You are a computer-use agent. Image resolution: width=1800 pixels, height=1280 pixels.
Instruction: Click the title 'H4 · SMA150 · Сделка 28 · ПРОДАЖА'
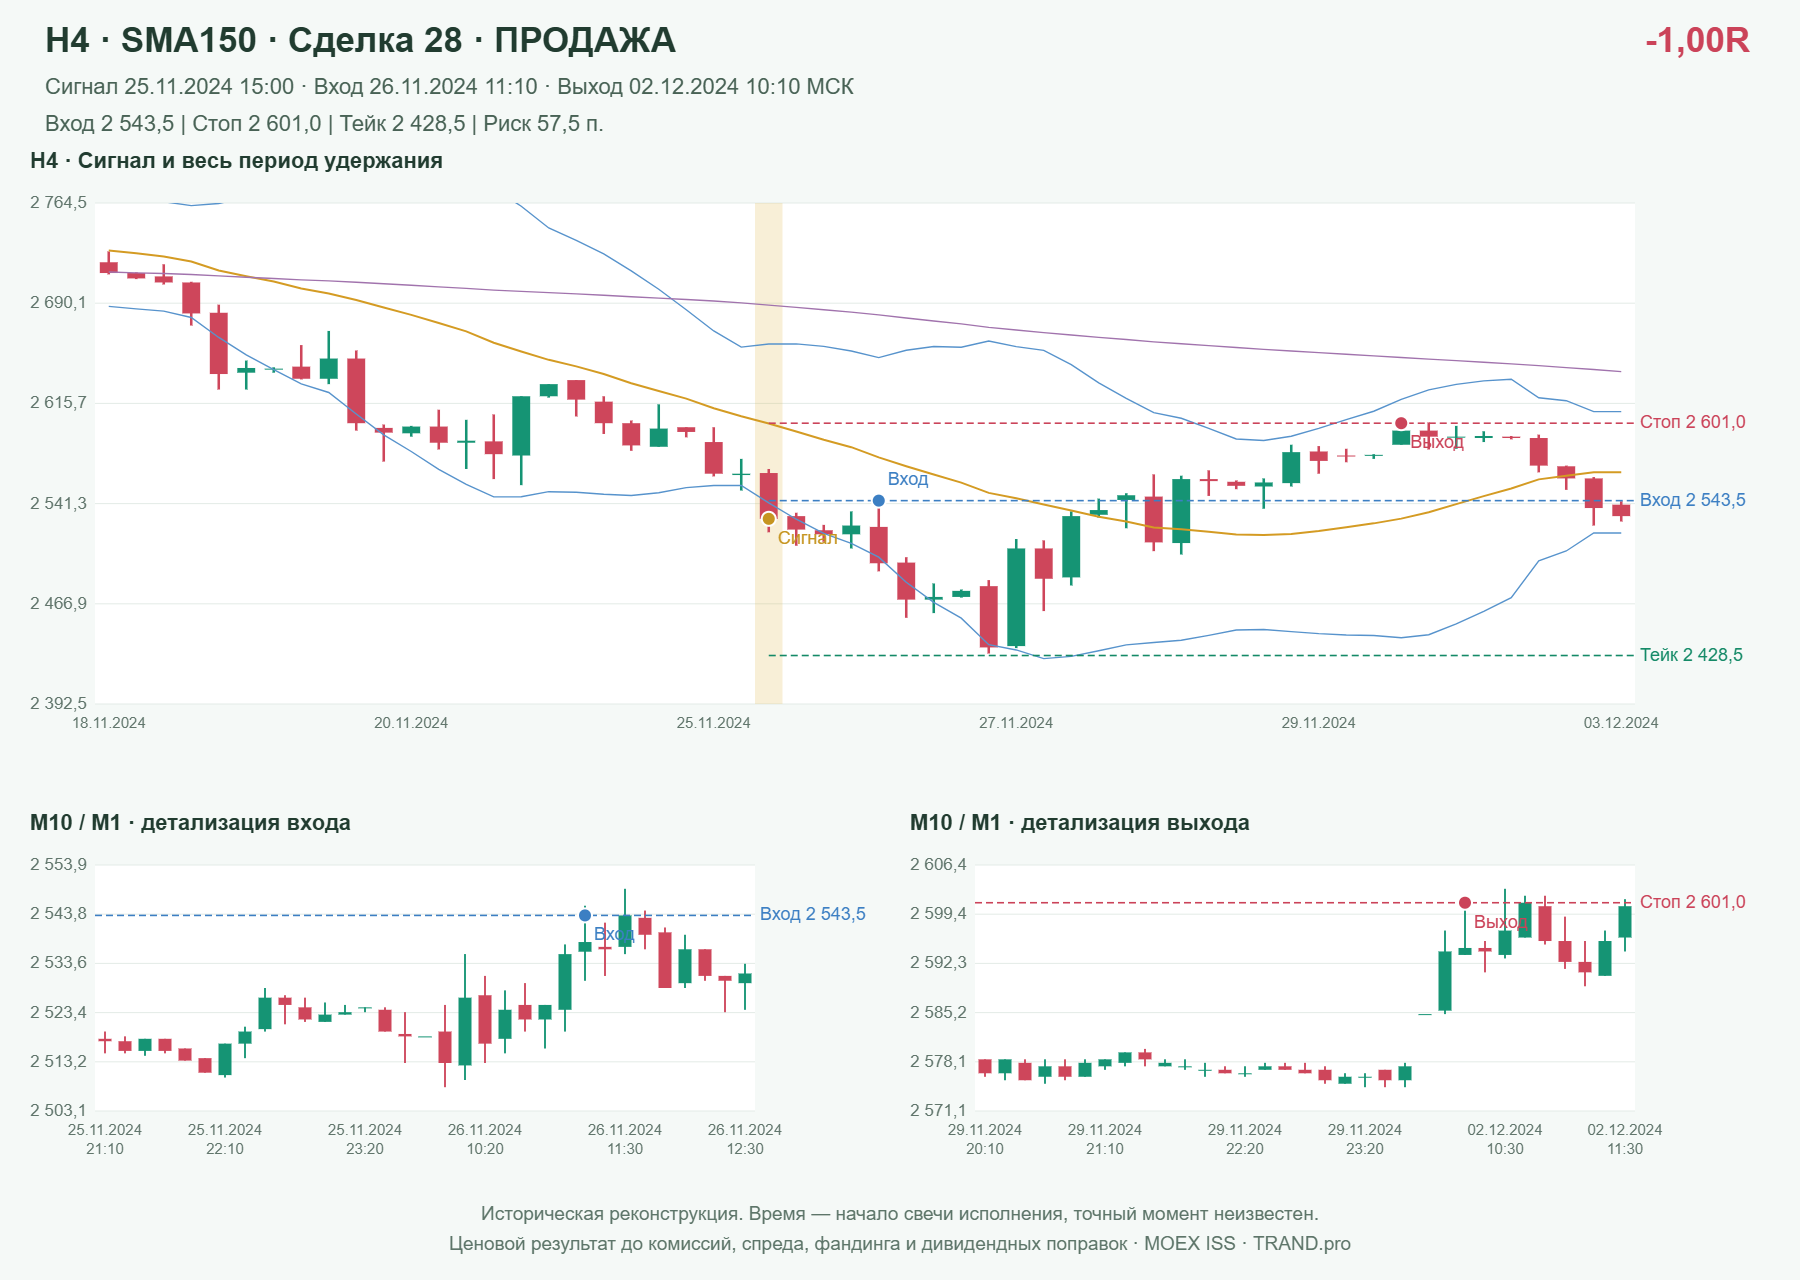360,41
